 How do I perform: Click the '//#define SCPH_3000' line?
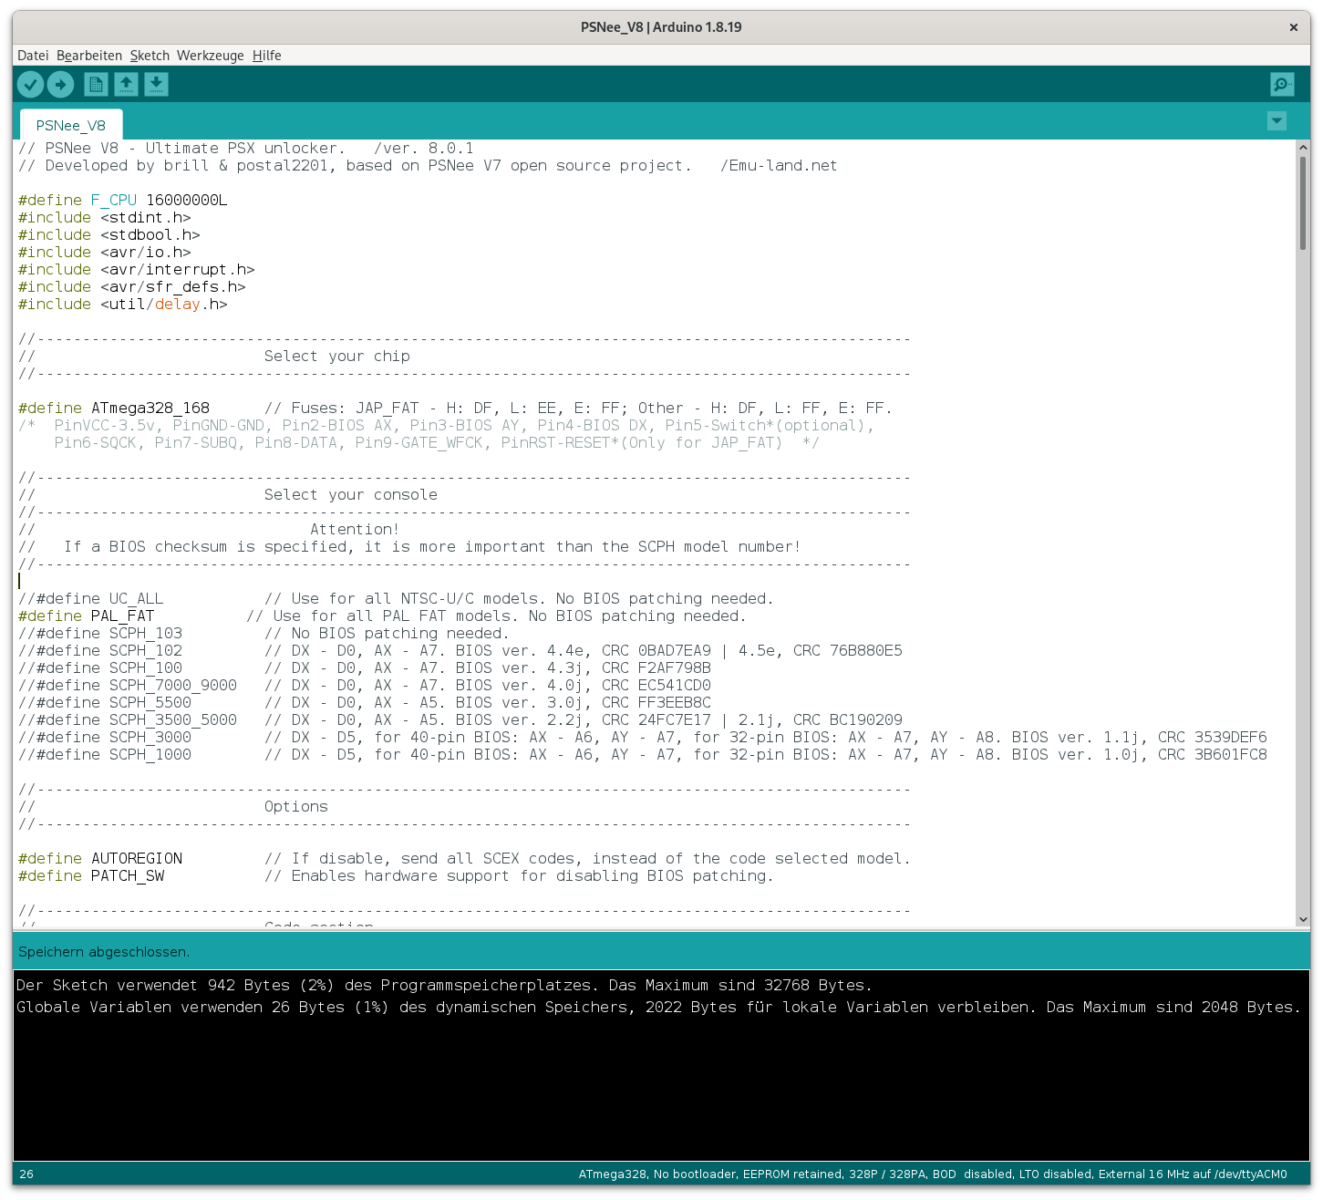point(643,738)
